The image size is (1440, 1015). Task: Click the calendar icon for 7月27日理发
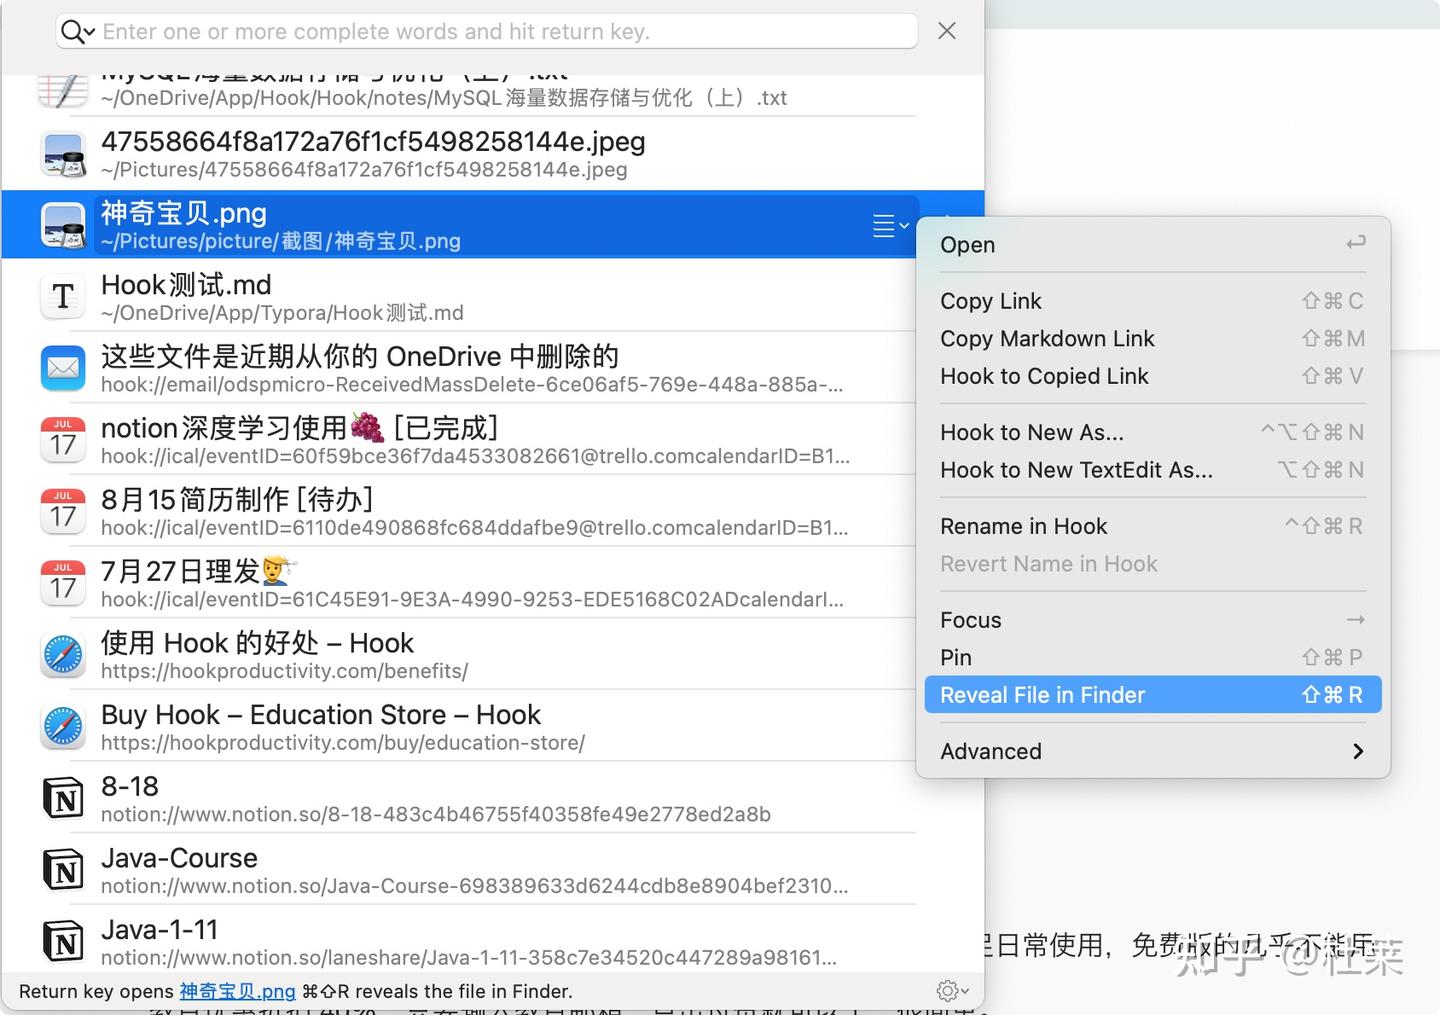pyautogui.click(x=62, y=583)
